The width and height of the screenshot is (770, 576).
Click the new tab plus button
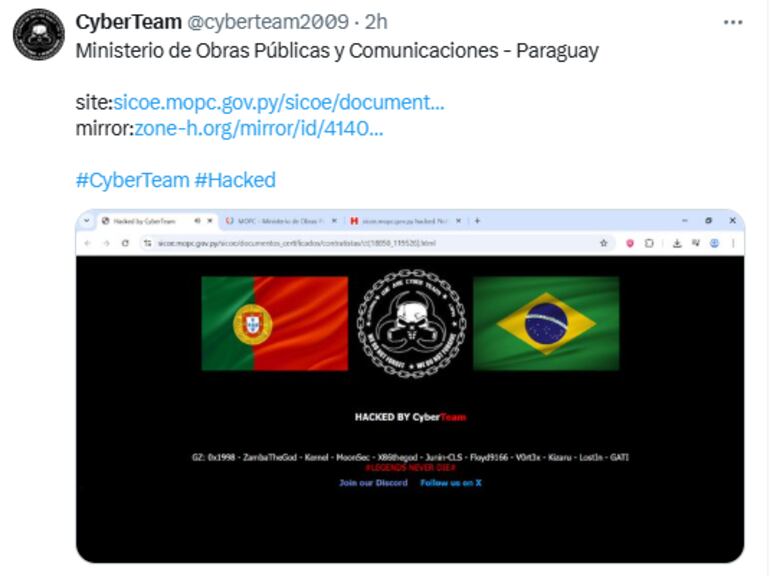tap(477, 221)
